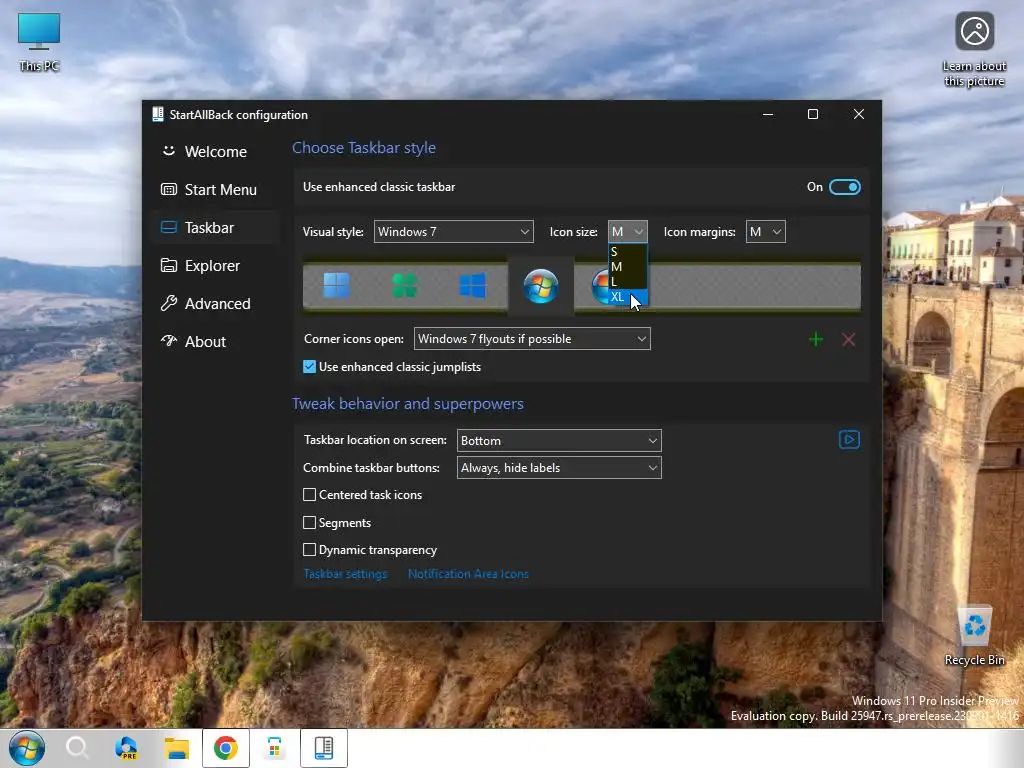Switch to Google Chrome on taskbar

pos(225,748)
